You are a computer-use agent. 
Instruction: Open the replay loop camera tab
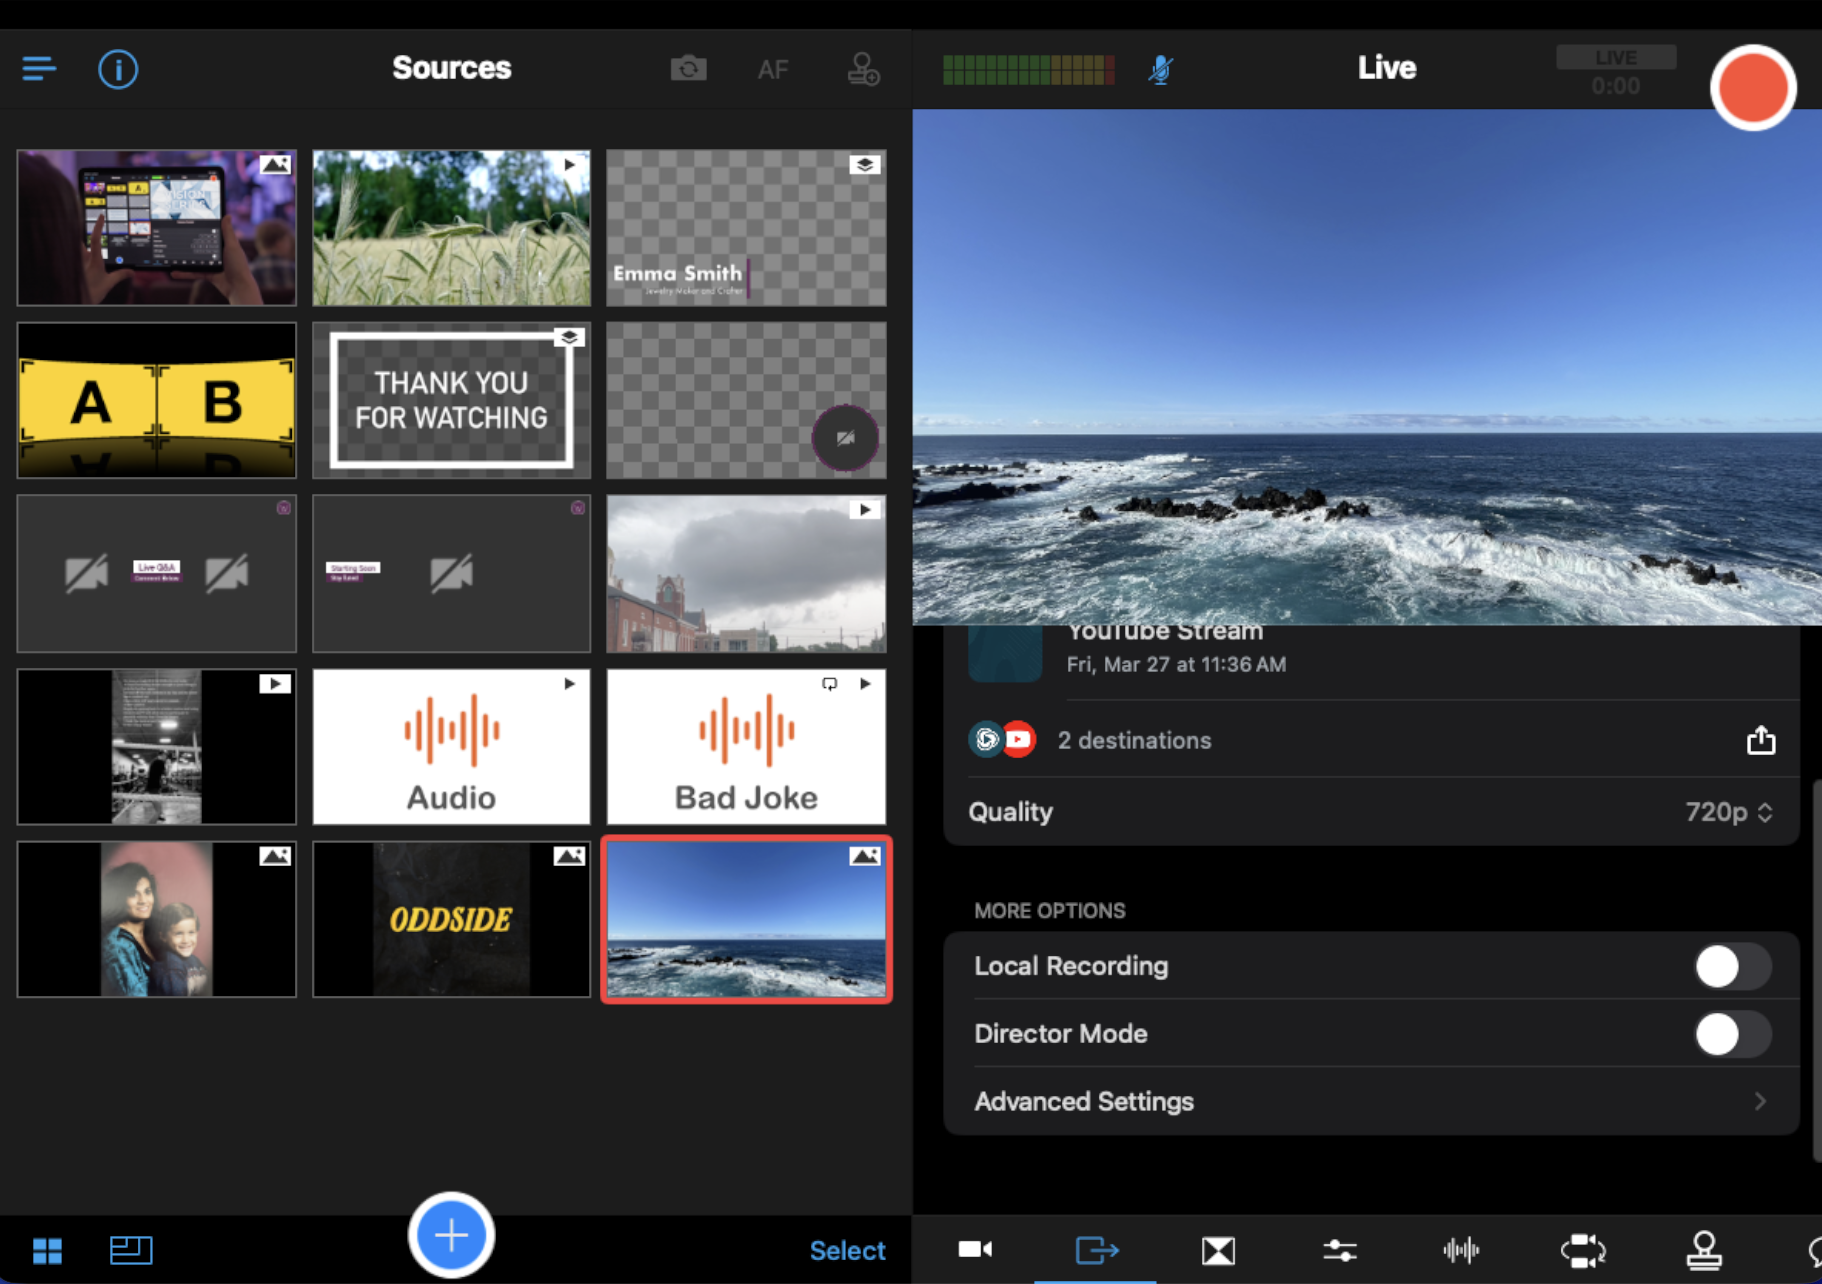[x=1583, y=1250]
